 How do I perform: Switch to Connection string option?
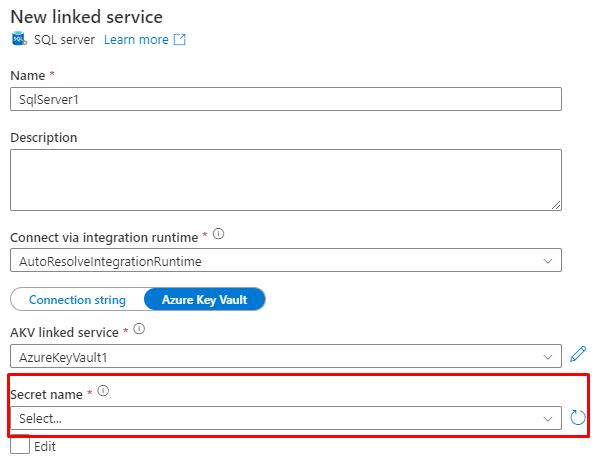pyautogui.click(x=77, y=300)
